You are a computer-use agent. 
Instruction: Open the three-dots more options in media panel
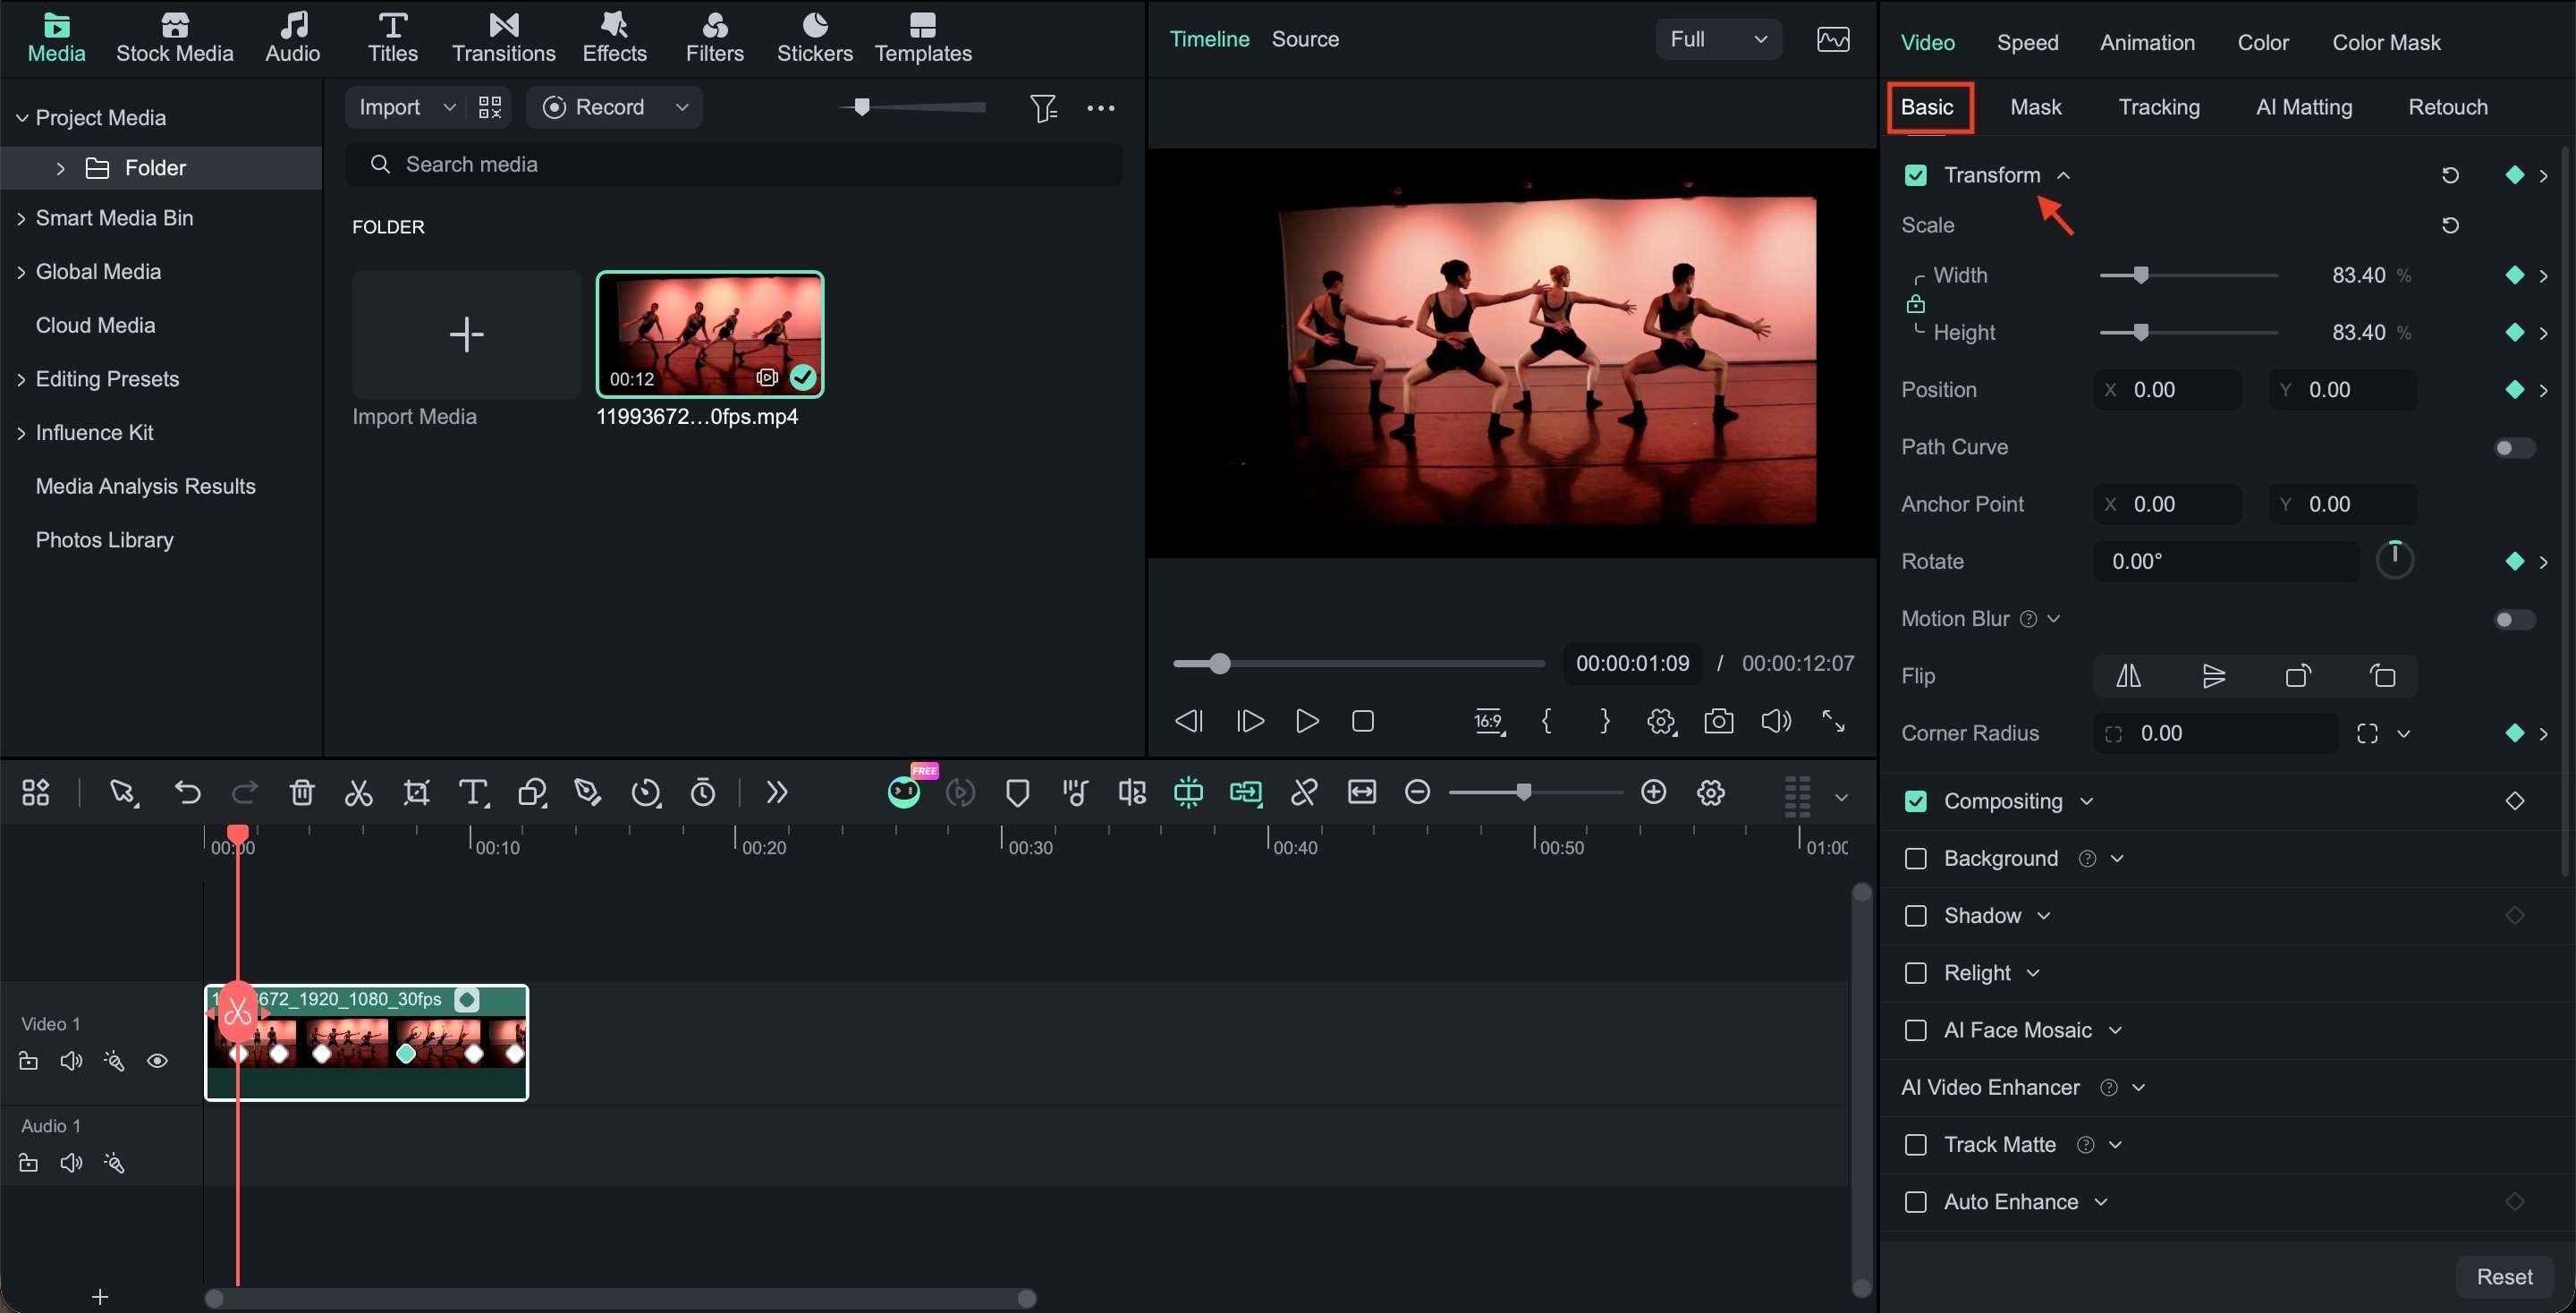click(x=1100, y=108)
